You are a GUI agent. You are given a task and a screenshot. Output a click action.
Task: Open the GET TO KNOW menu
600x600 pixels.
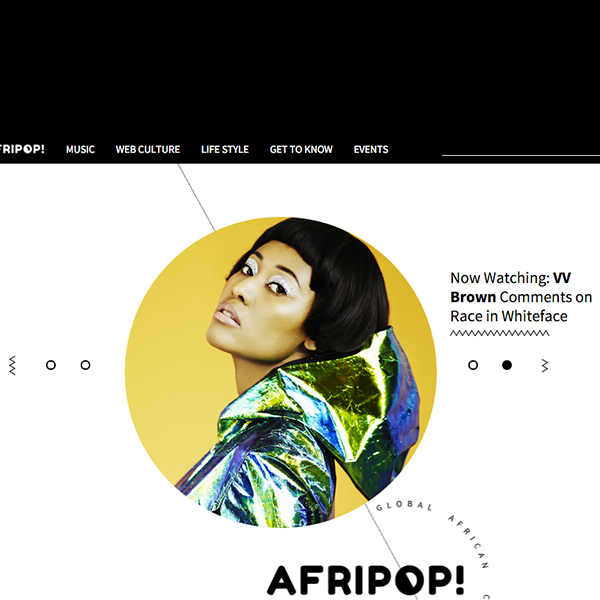pos(301,149)
